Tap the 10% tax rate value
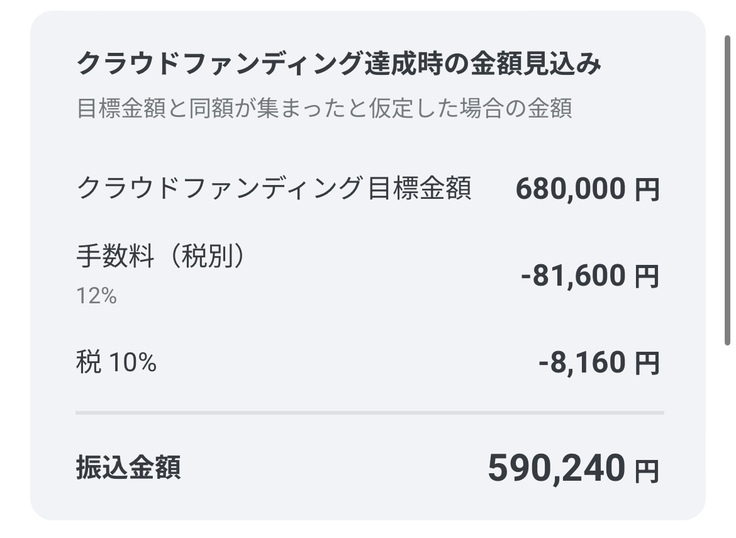This screenshot has height=538, width=736. (x=132, y=362)
